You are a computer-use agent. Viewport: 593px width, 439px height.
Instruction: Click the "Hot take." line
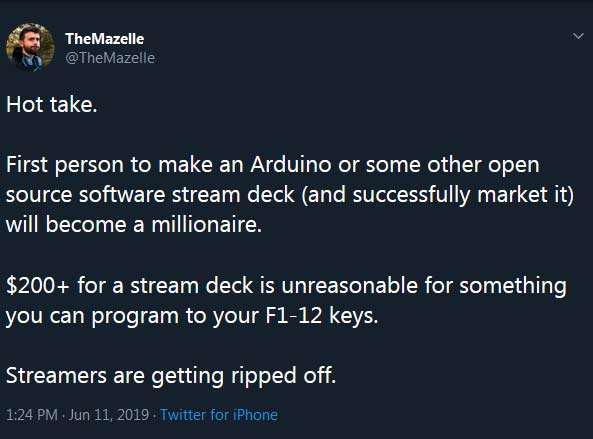(52, 104)
